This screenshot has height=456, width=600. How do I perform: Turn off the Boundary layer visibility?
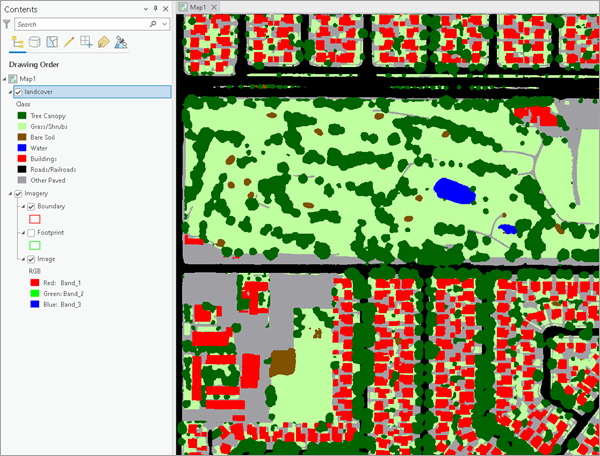point(31,206)
